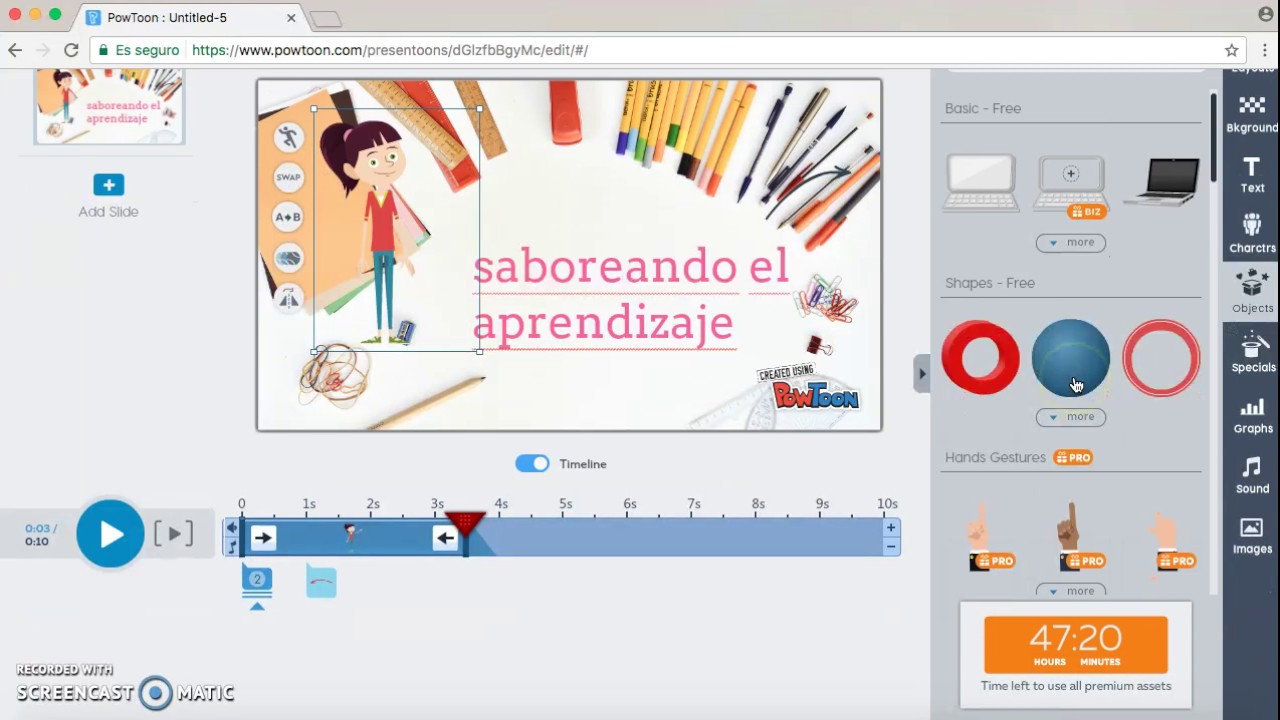Click the orange premium time-left counter
The width and height of the screenshot is (1280, 720).
pyautogui.click(x=1076, y=644)
